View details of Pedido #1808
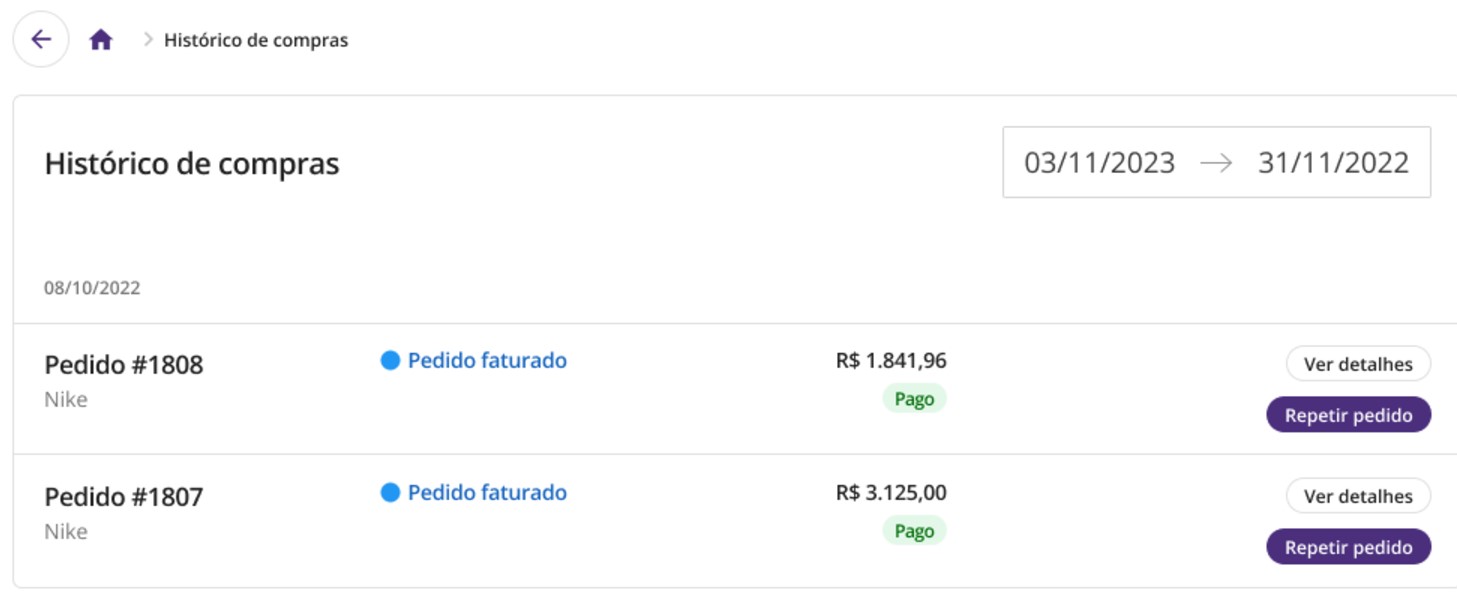 1358,364
